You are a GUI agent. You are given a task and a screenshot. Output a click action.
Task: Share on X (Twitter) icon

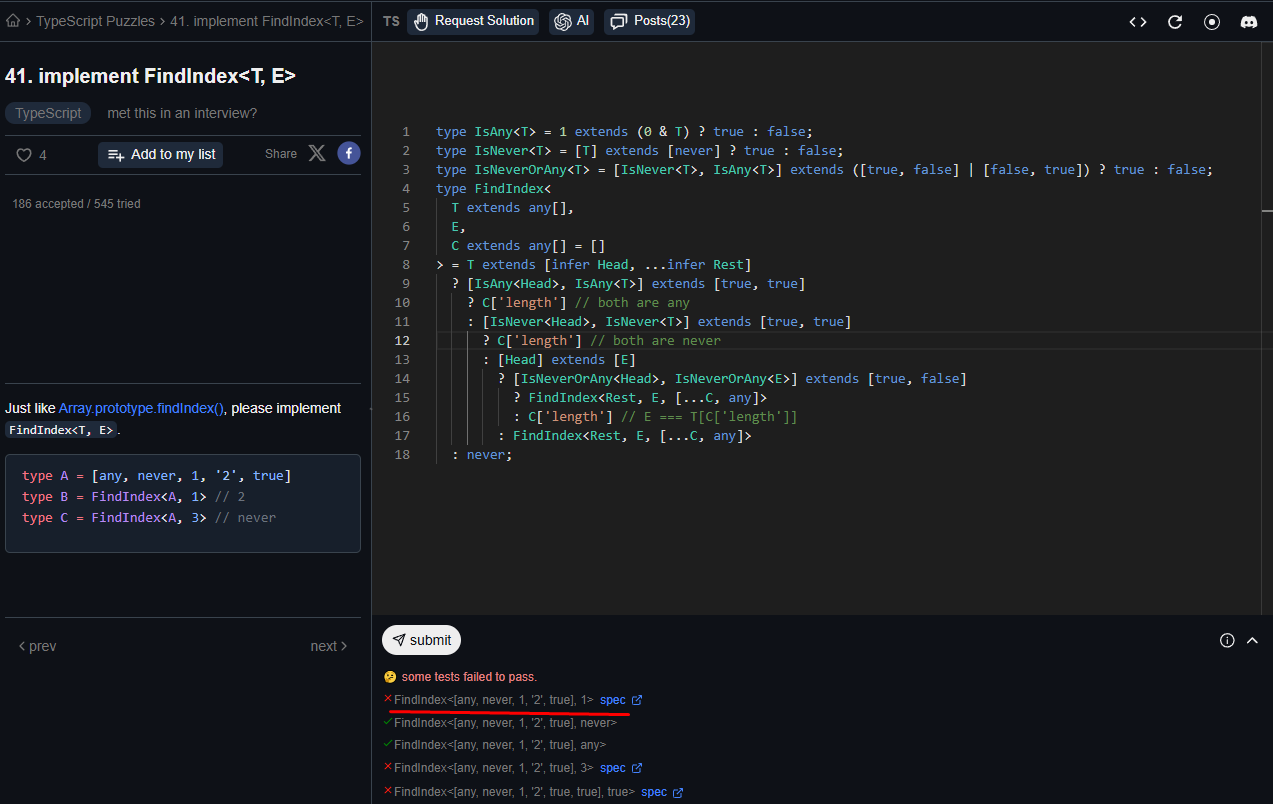317,153
